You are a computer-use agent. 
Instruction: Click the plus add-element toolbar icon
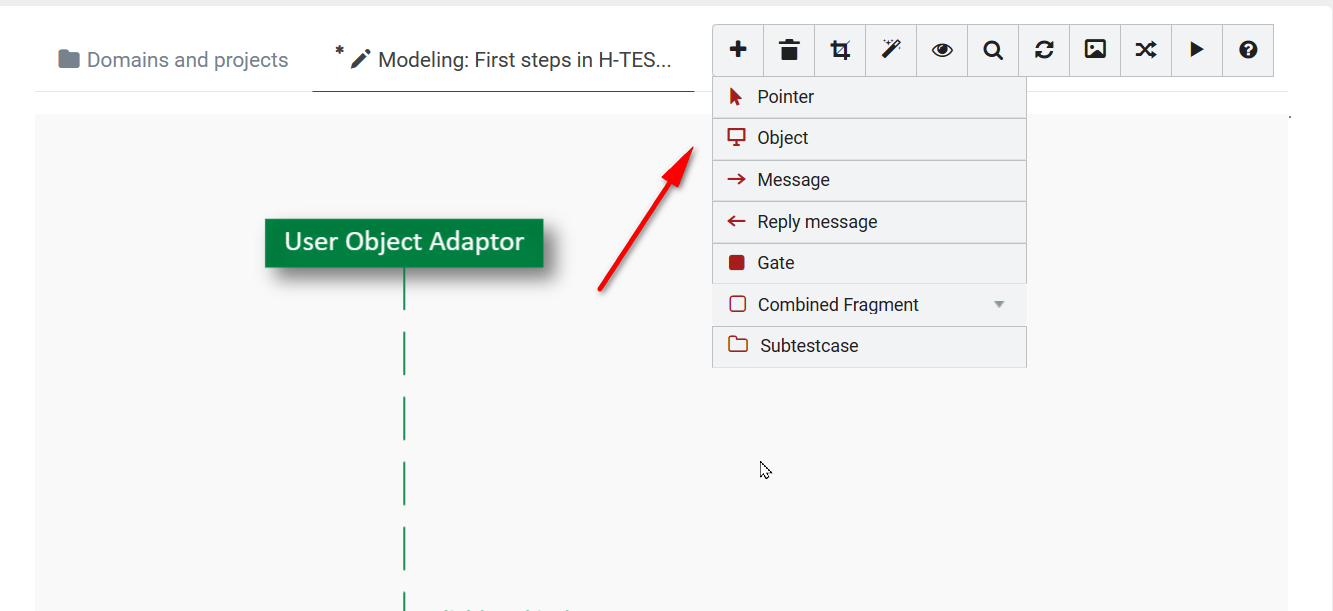pos(738,50)
